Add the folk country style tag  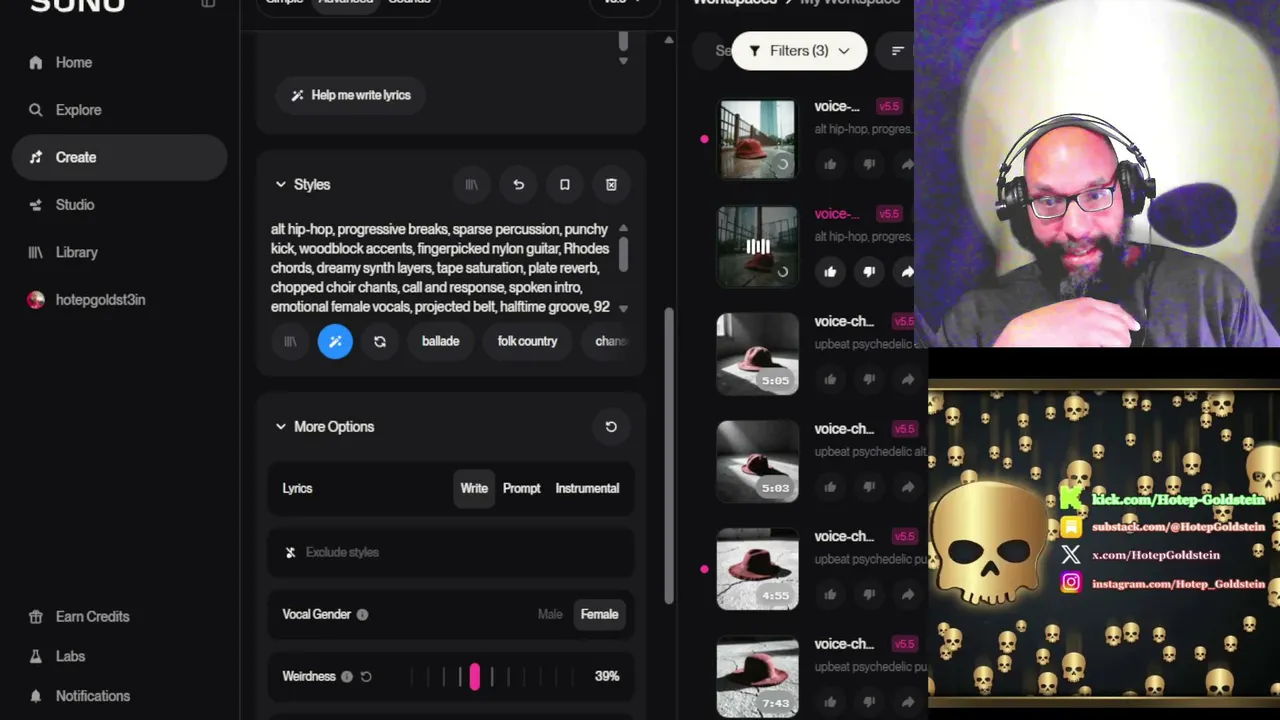point(527,341)
